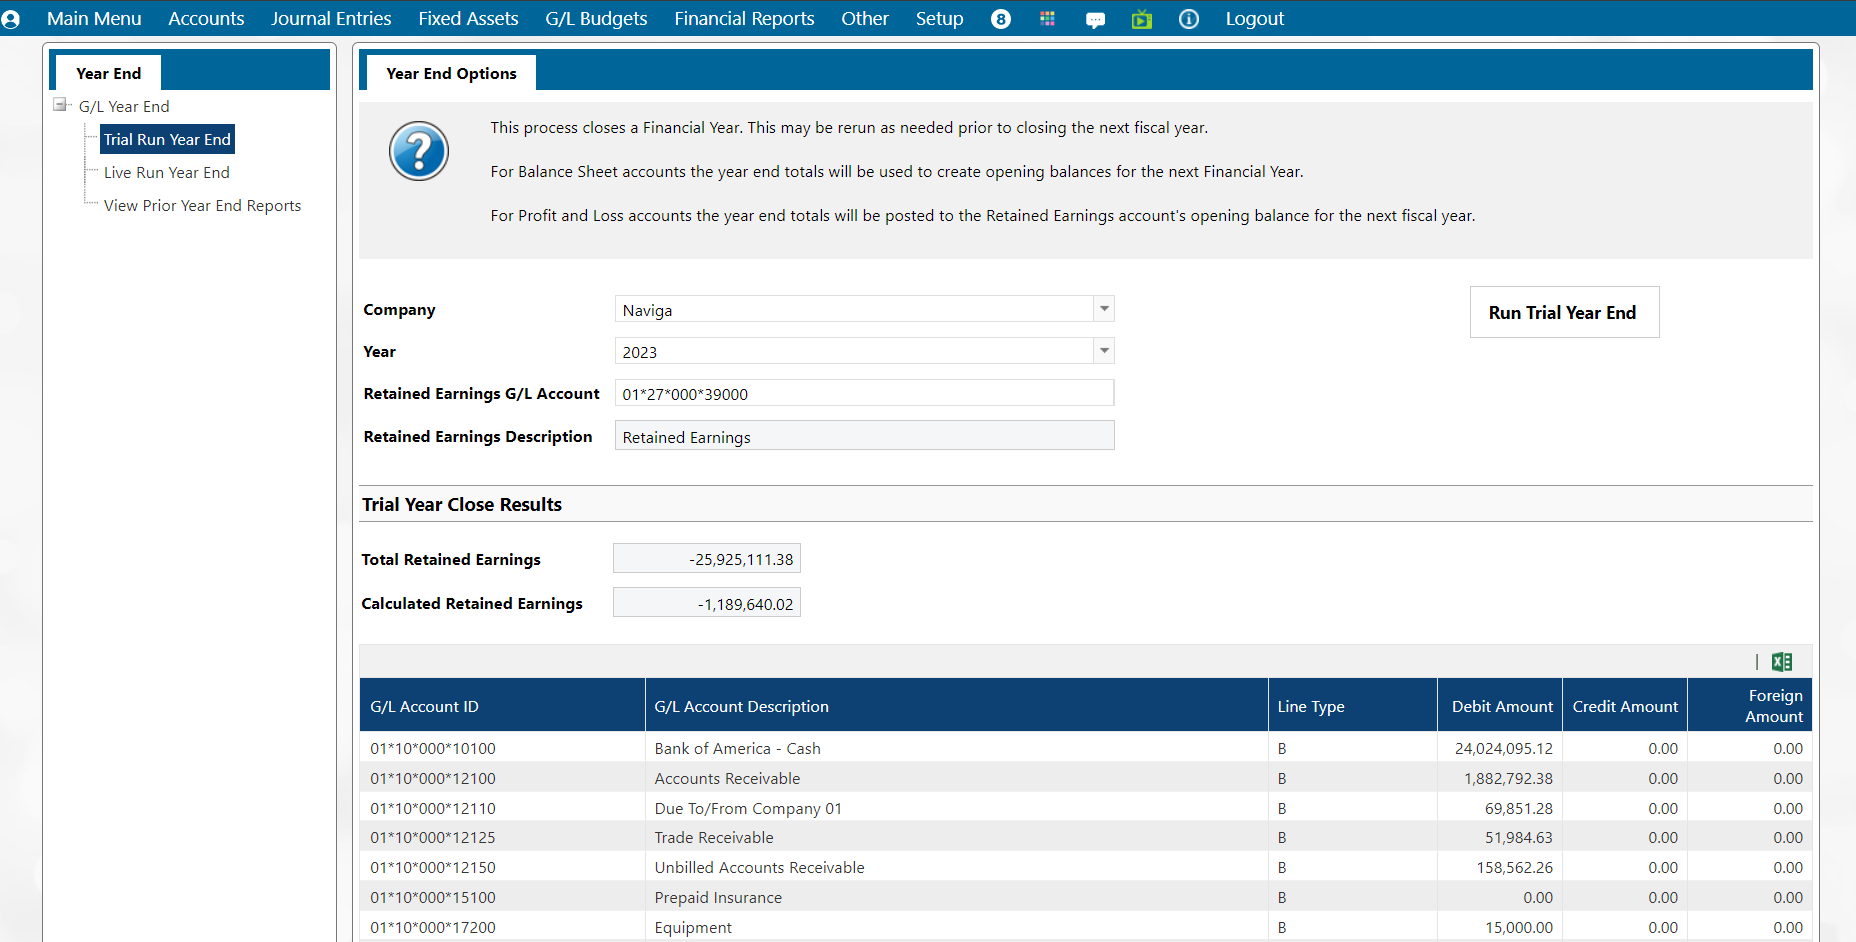Click the Run Trial Year End button
Screen dimensions: 1856x942
[x=1563, y=312]
